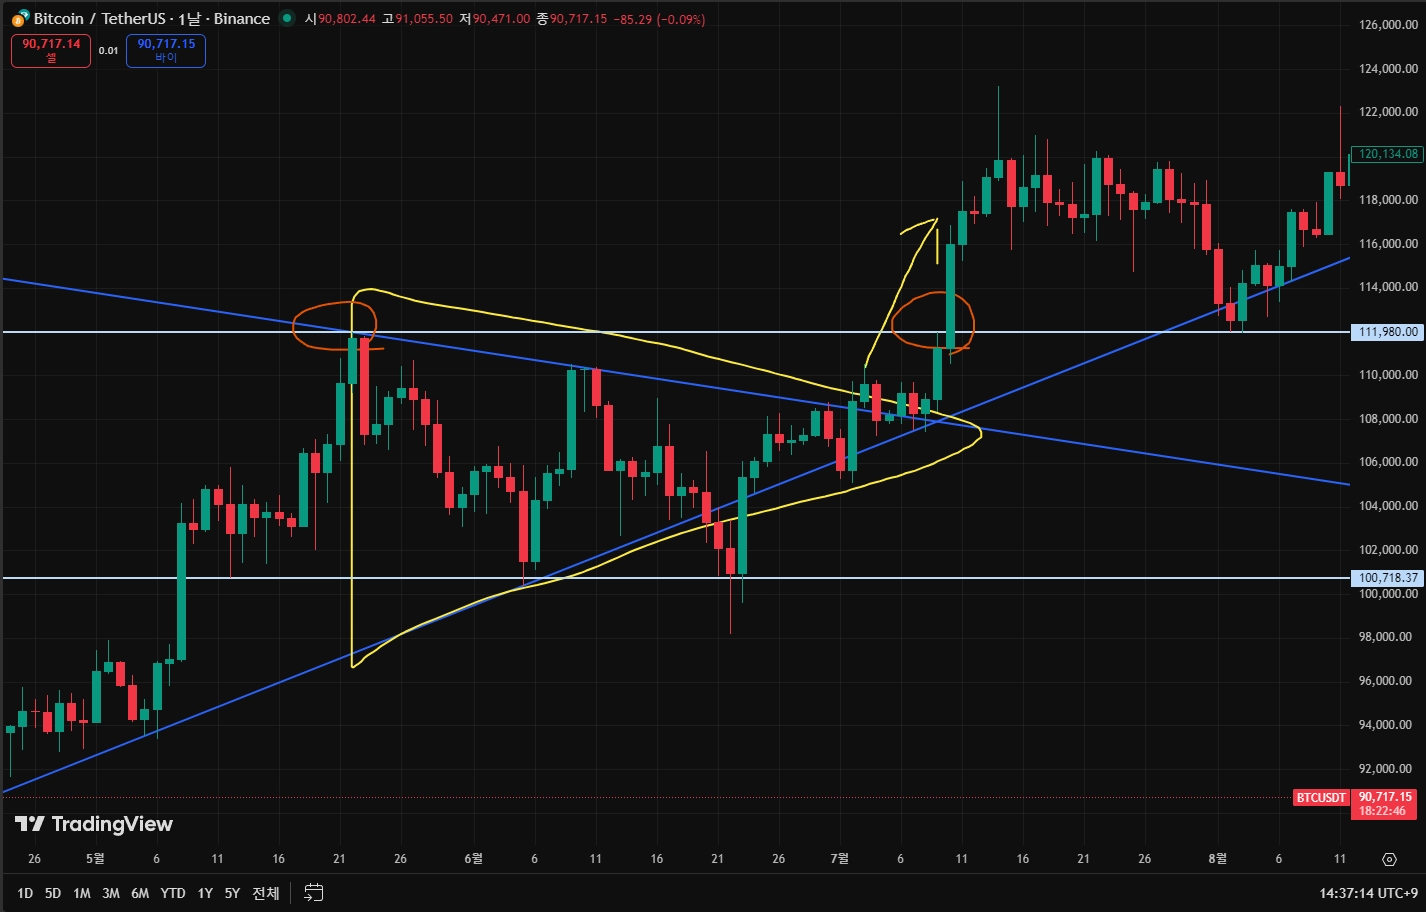
Task: Show the 5Y time range
Action: pos(232,893)
